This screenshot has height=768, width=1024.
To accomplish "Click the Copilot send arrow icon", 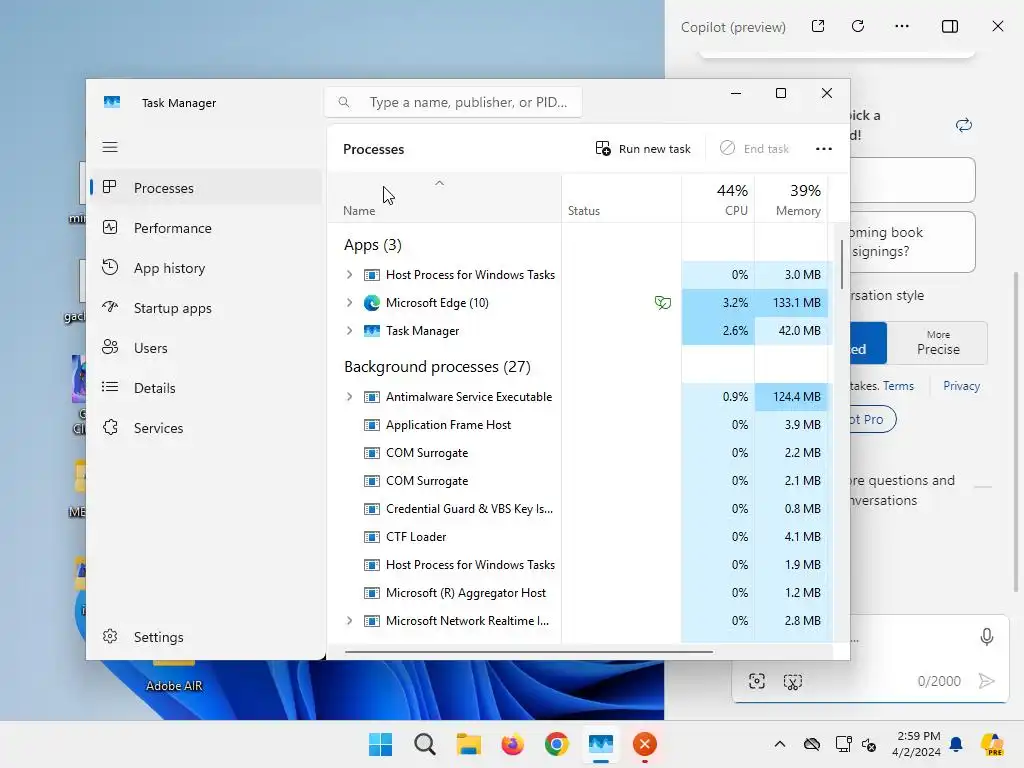I will point(986,681).
